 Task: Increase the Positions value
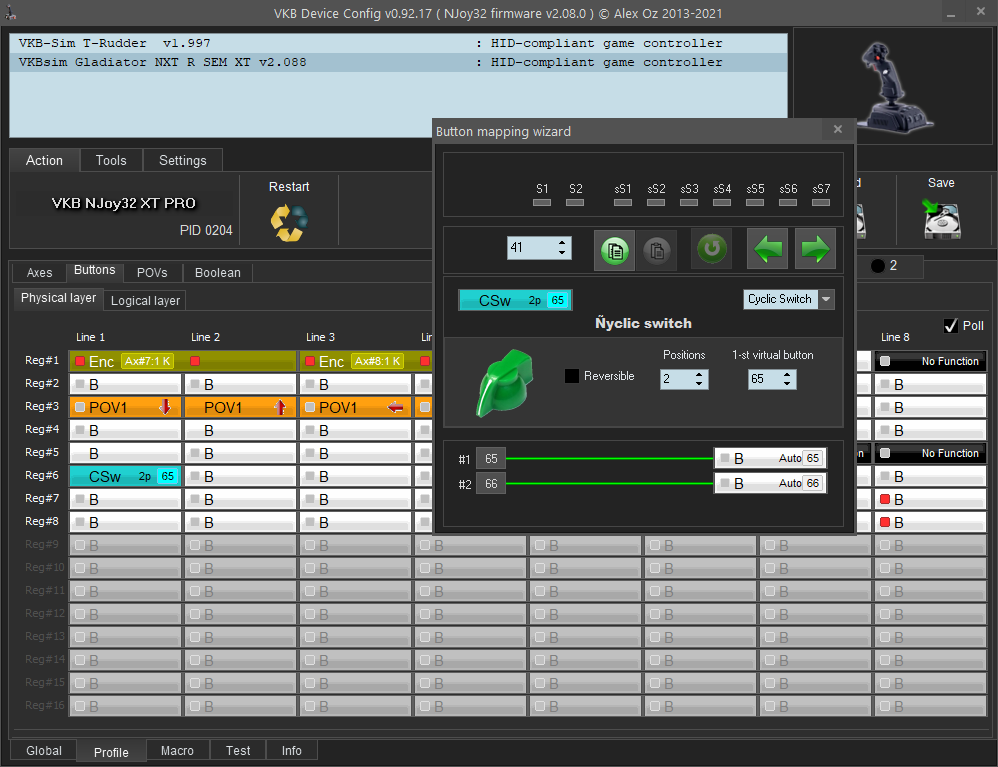699,374
